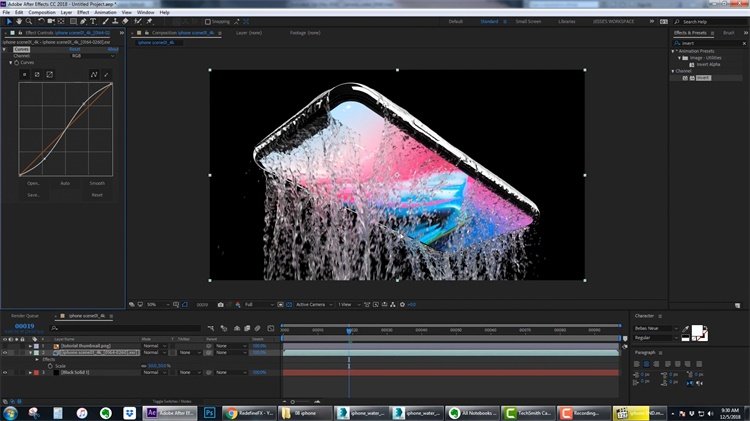This screenshot has width=750, height=421.
Task: Take snapshot with camera icon in viewer
Action: click(x=221, y=304)
